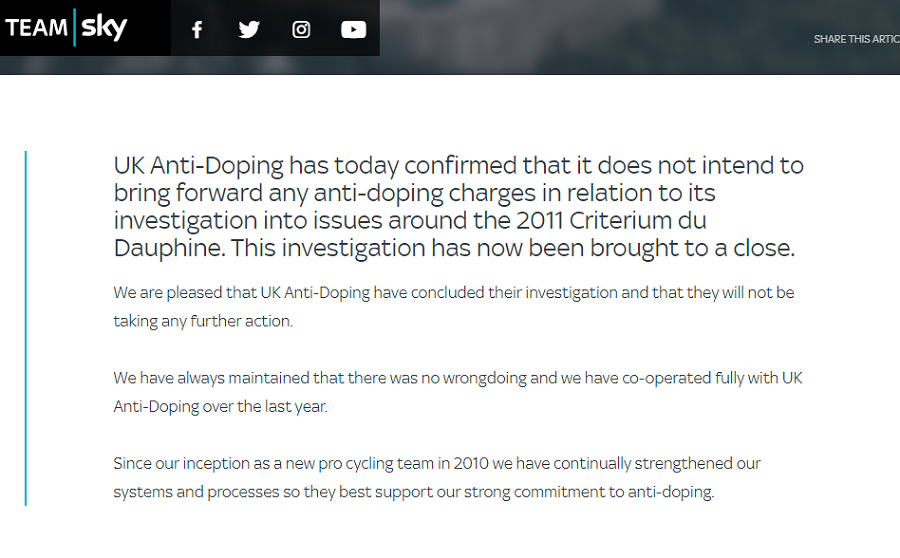Click the paragraph starting "Since our inception"
The image size is (900, 558).
point(437,478)
